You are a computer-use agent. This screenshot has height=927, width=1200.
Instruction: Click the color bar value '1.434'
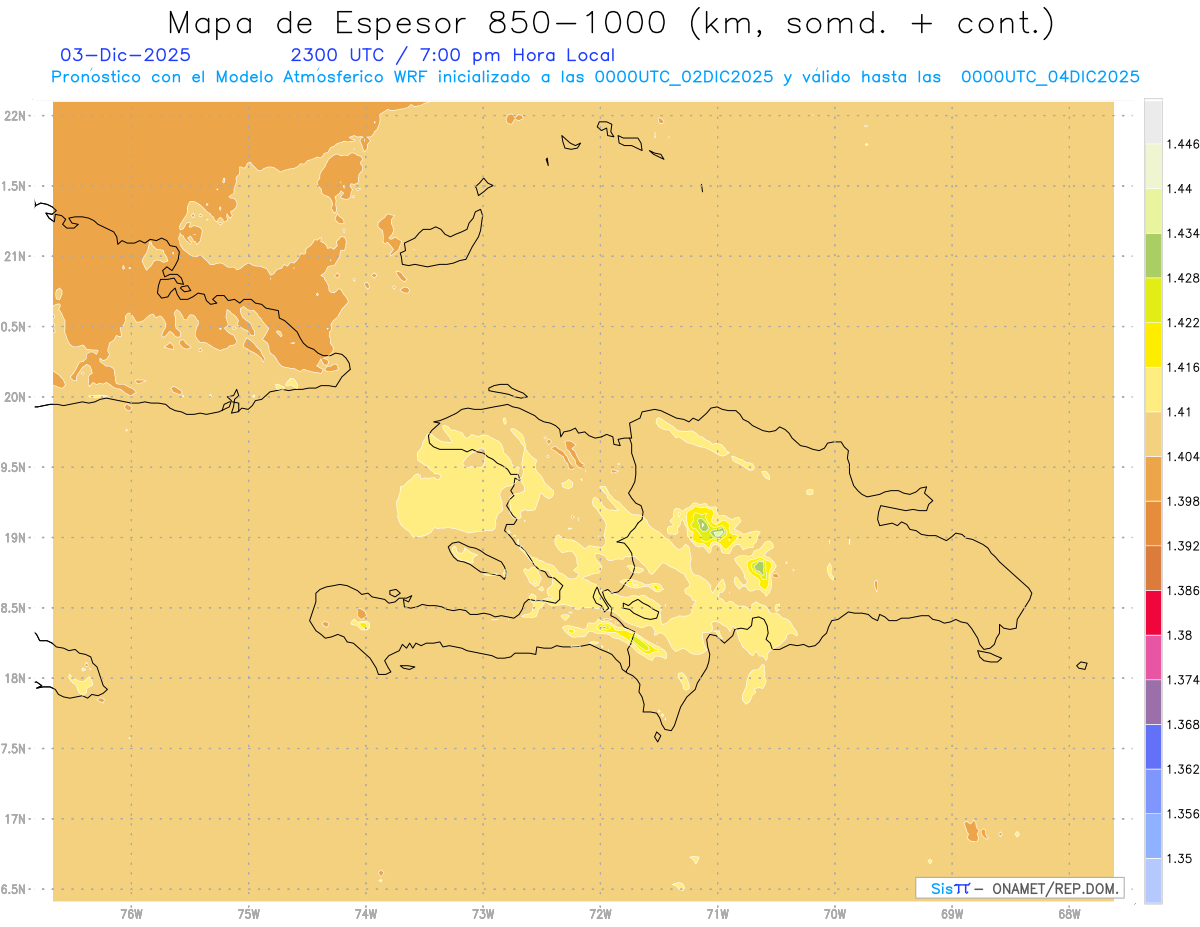point(1184,233)
